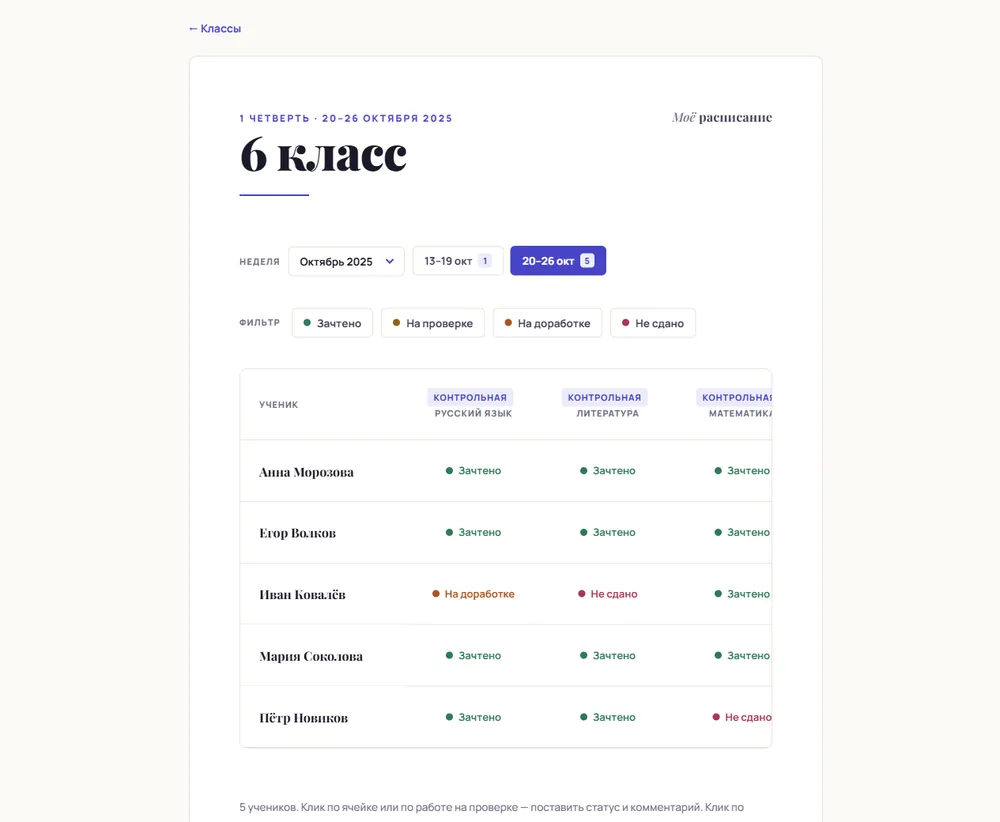Select the 20–26 окт week tab
This screenshot has width=1000, height=822.
pyautogui.click(x=558, y=261)
